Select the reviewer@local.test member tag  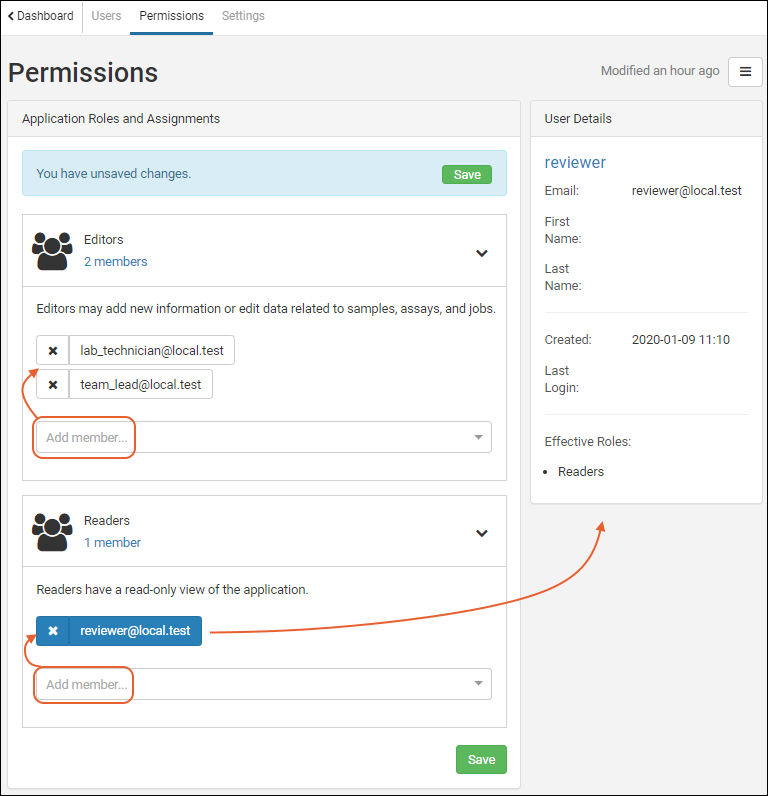click(135, 631)
